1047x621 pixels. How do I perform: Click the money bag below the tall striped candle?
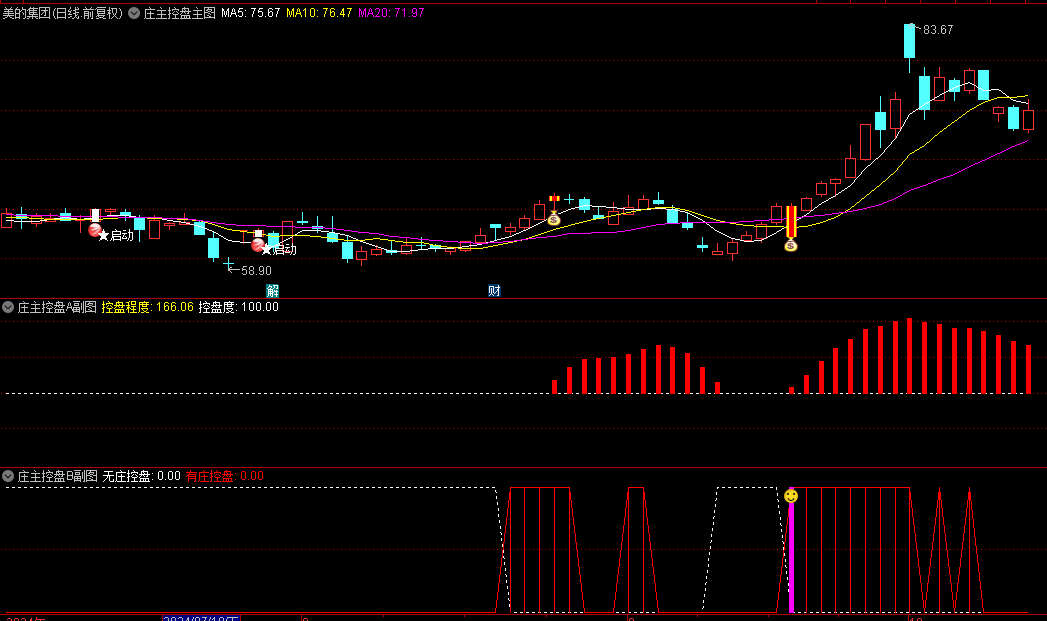coord(791,244)
